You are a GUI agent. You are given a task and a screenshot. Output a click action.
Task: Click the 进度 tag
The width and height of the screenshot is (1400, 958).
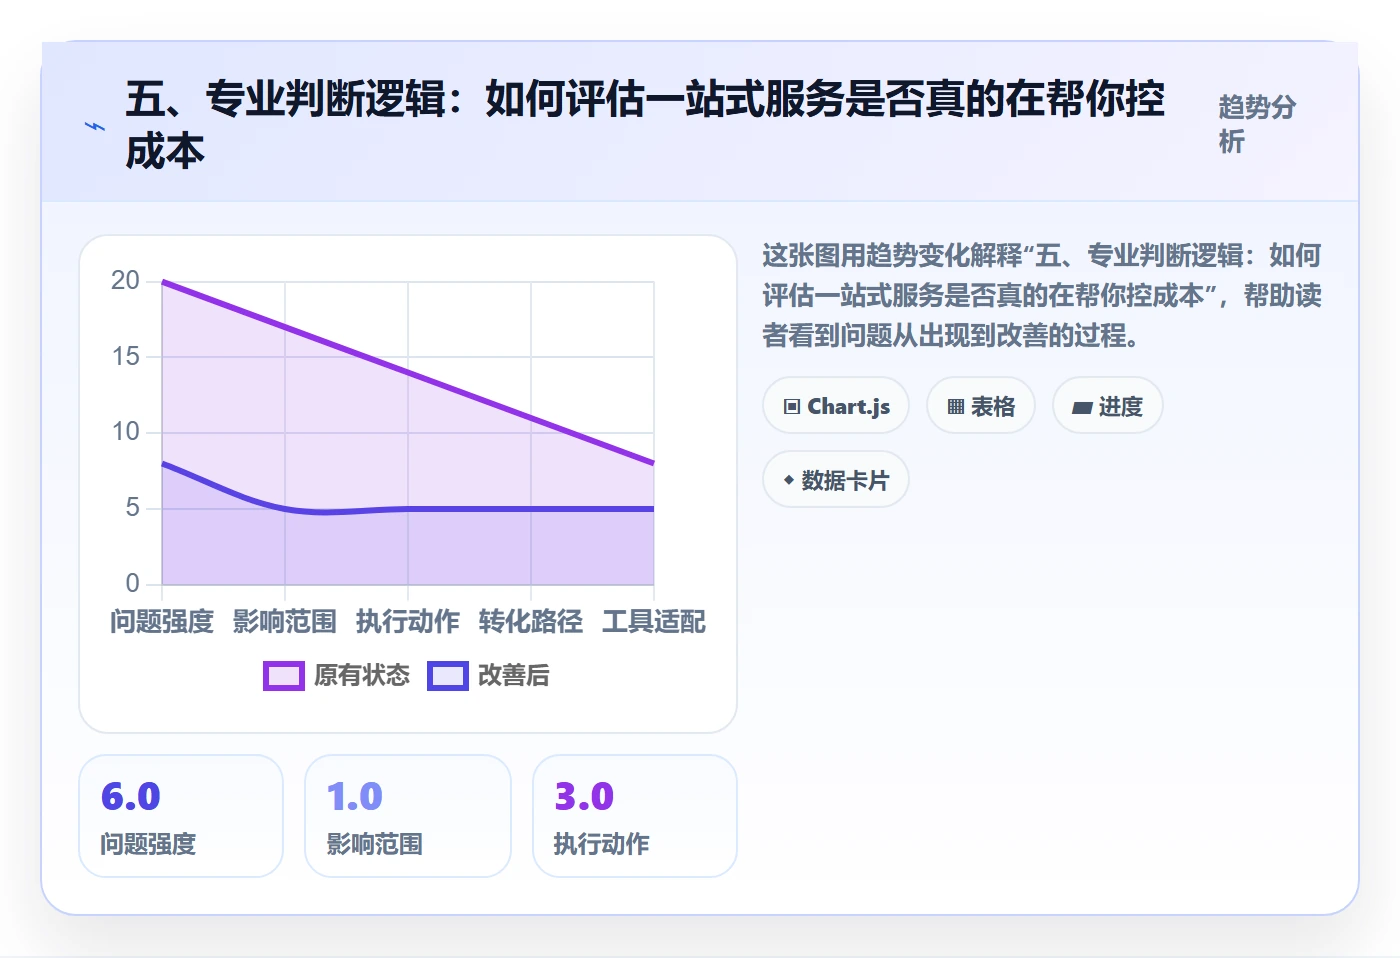[1108, 406]
